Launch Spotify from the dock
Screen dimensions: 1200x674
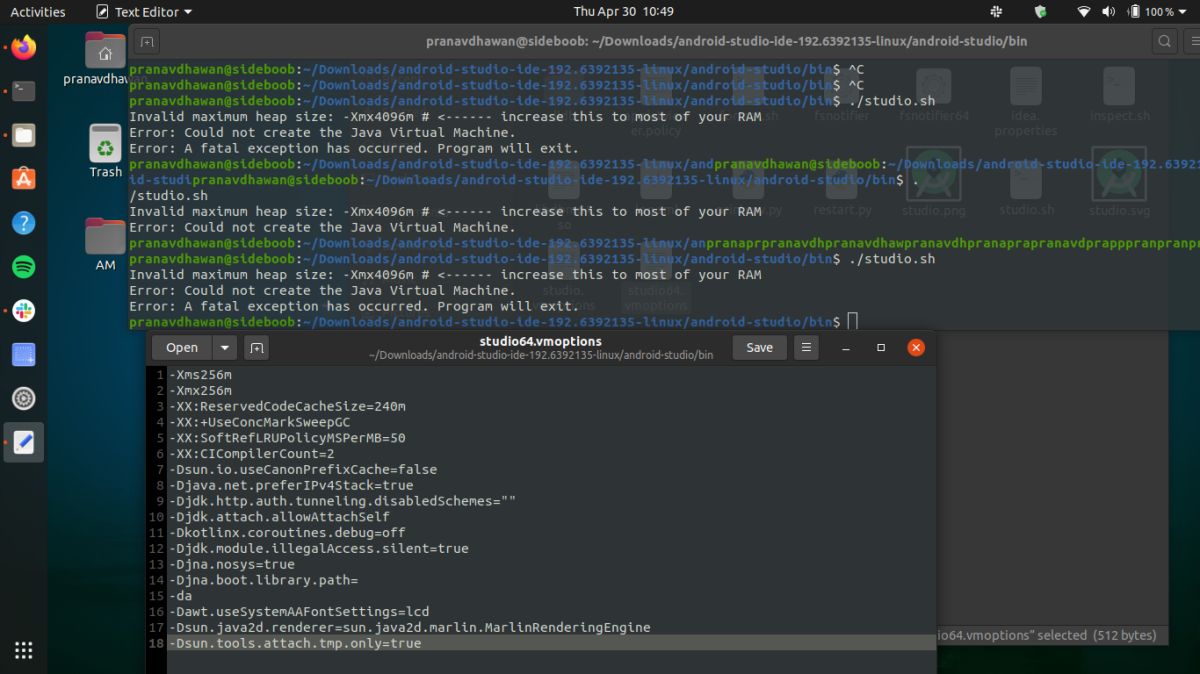pyautogui.click(x=24, y=267)
